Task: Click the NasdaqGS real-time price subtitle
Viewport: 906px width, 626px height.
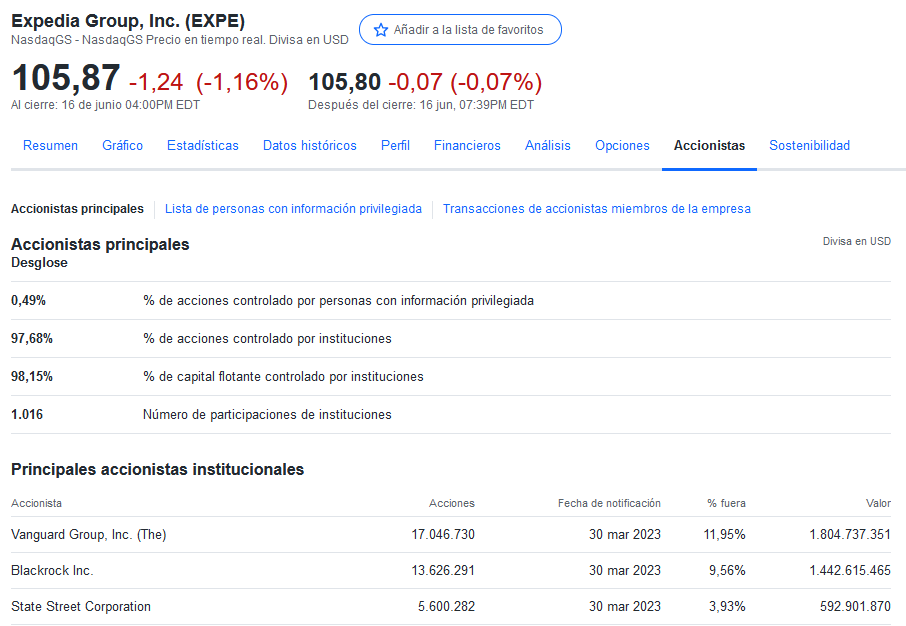Action: coord(180,40)
